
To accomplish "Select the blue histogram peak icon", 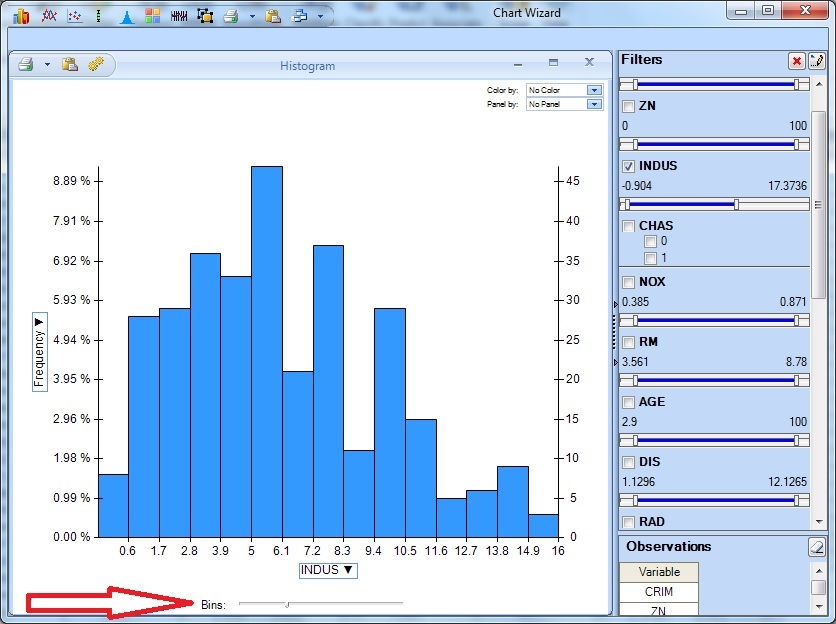I will click(126, 16).
